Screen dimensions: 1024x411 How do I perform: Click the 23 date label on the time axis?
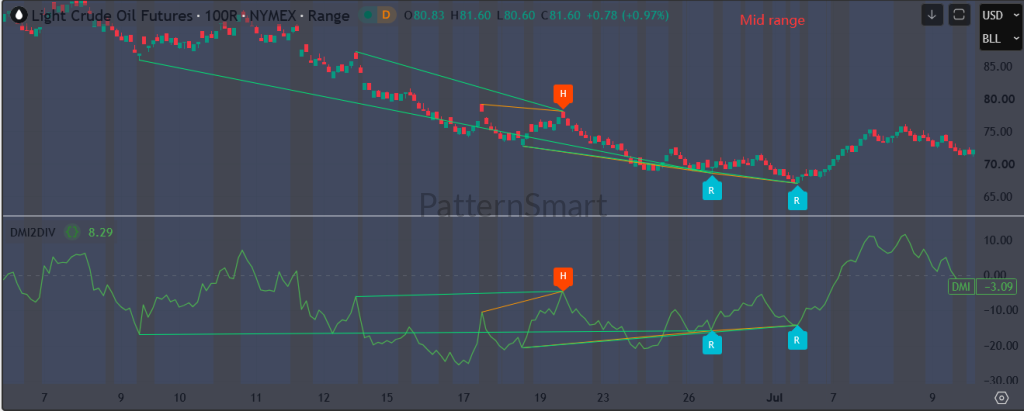click(603, 397)
